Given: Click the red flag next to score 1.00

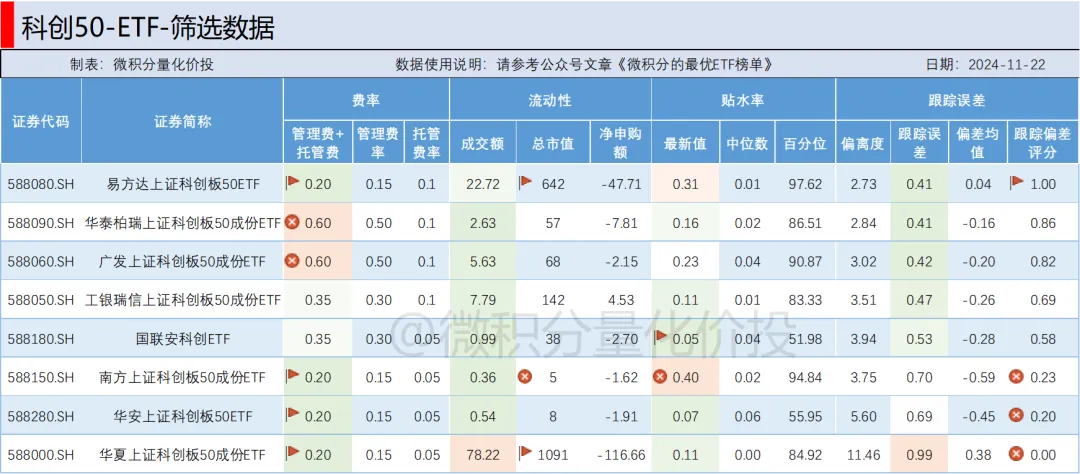Looking at the screenshot, I should (1017, 183).
